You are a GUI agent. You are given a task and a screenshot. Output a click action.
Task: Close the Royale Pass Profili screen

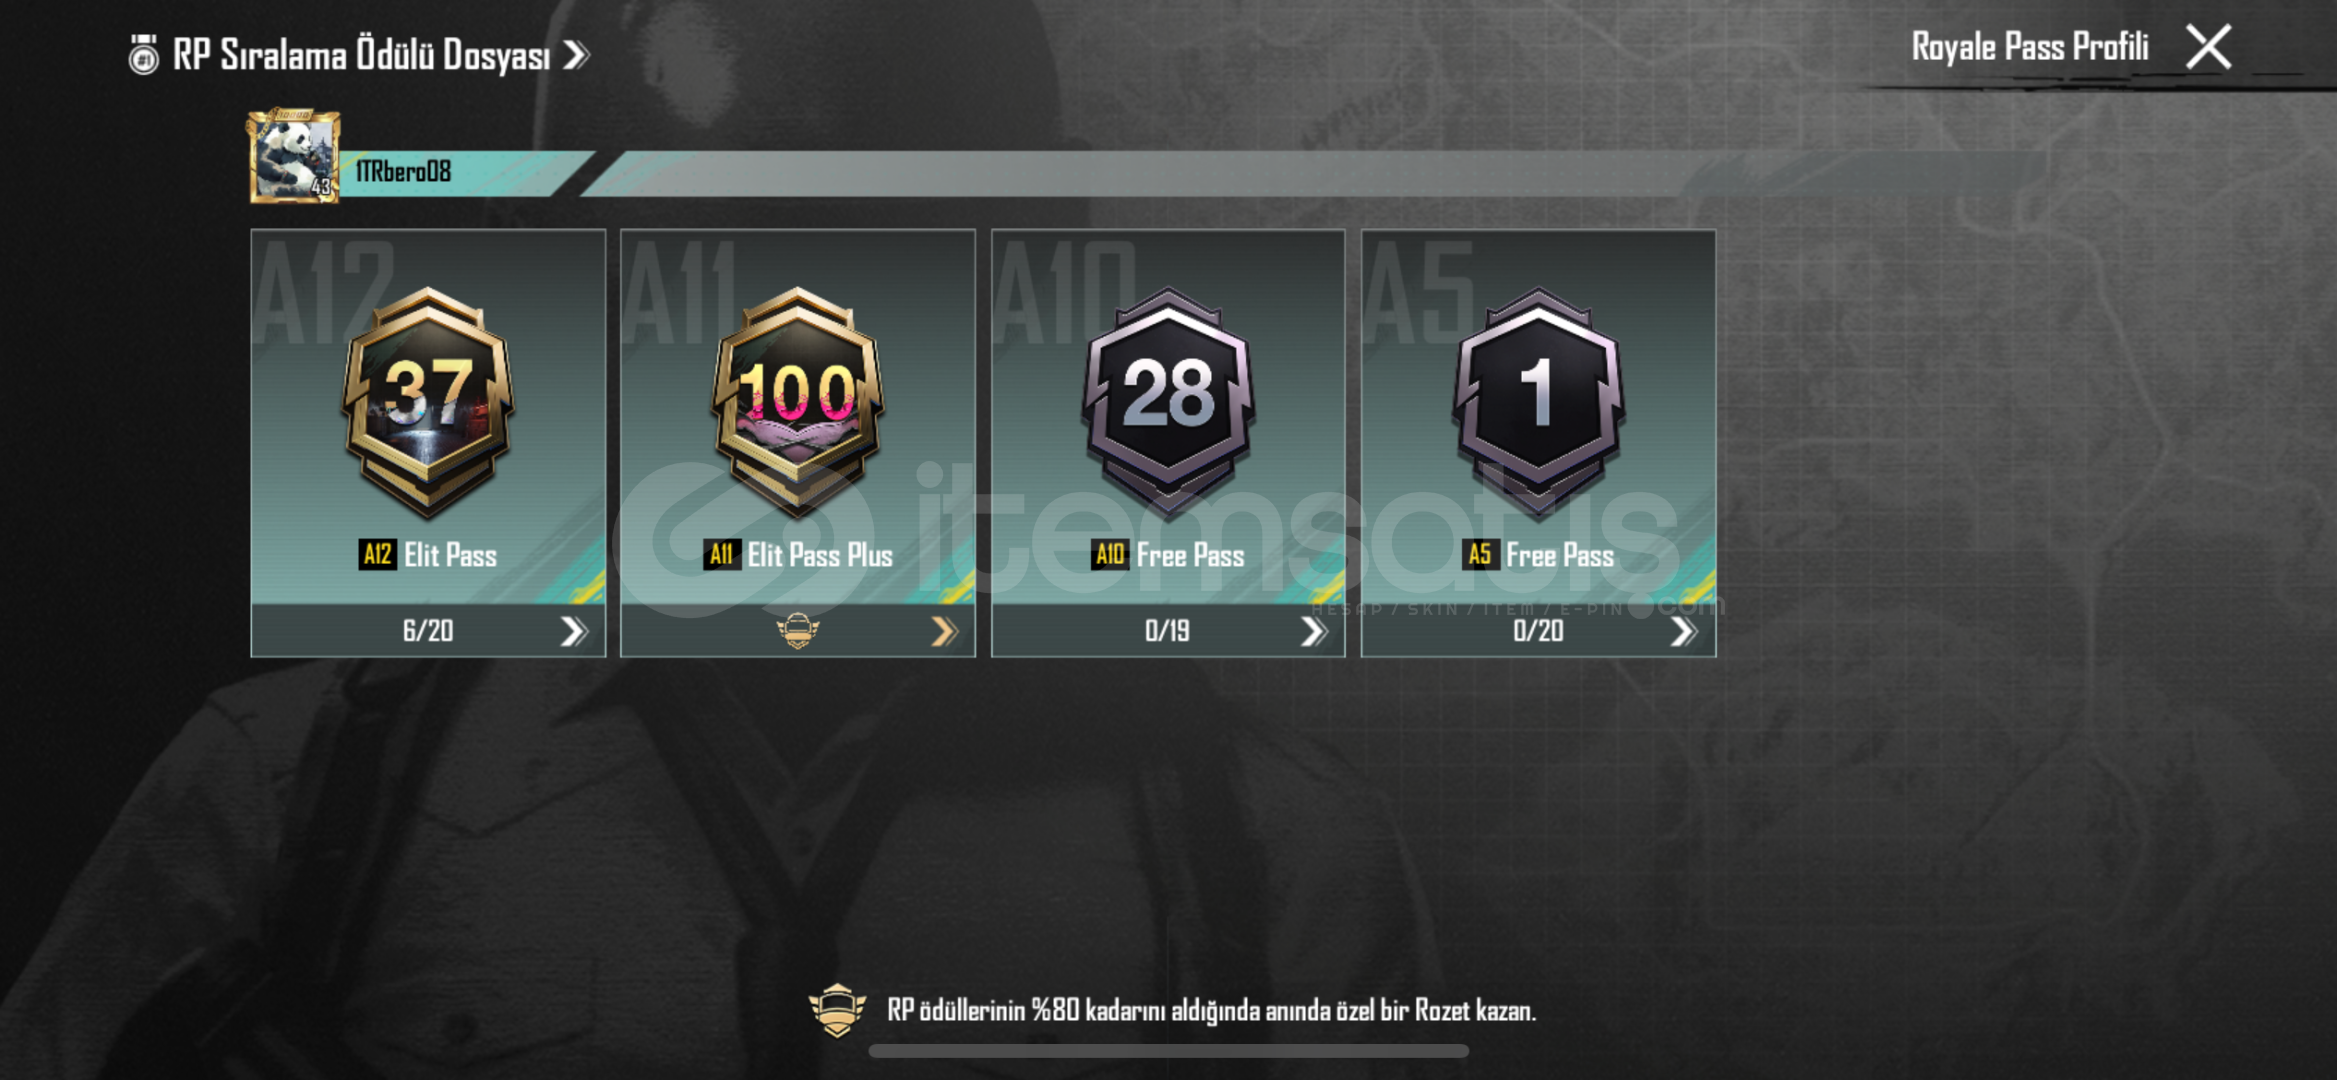pyautogui.click(x=2208, y=47)
